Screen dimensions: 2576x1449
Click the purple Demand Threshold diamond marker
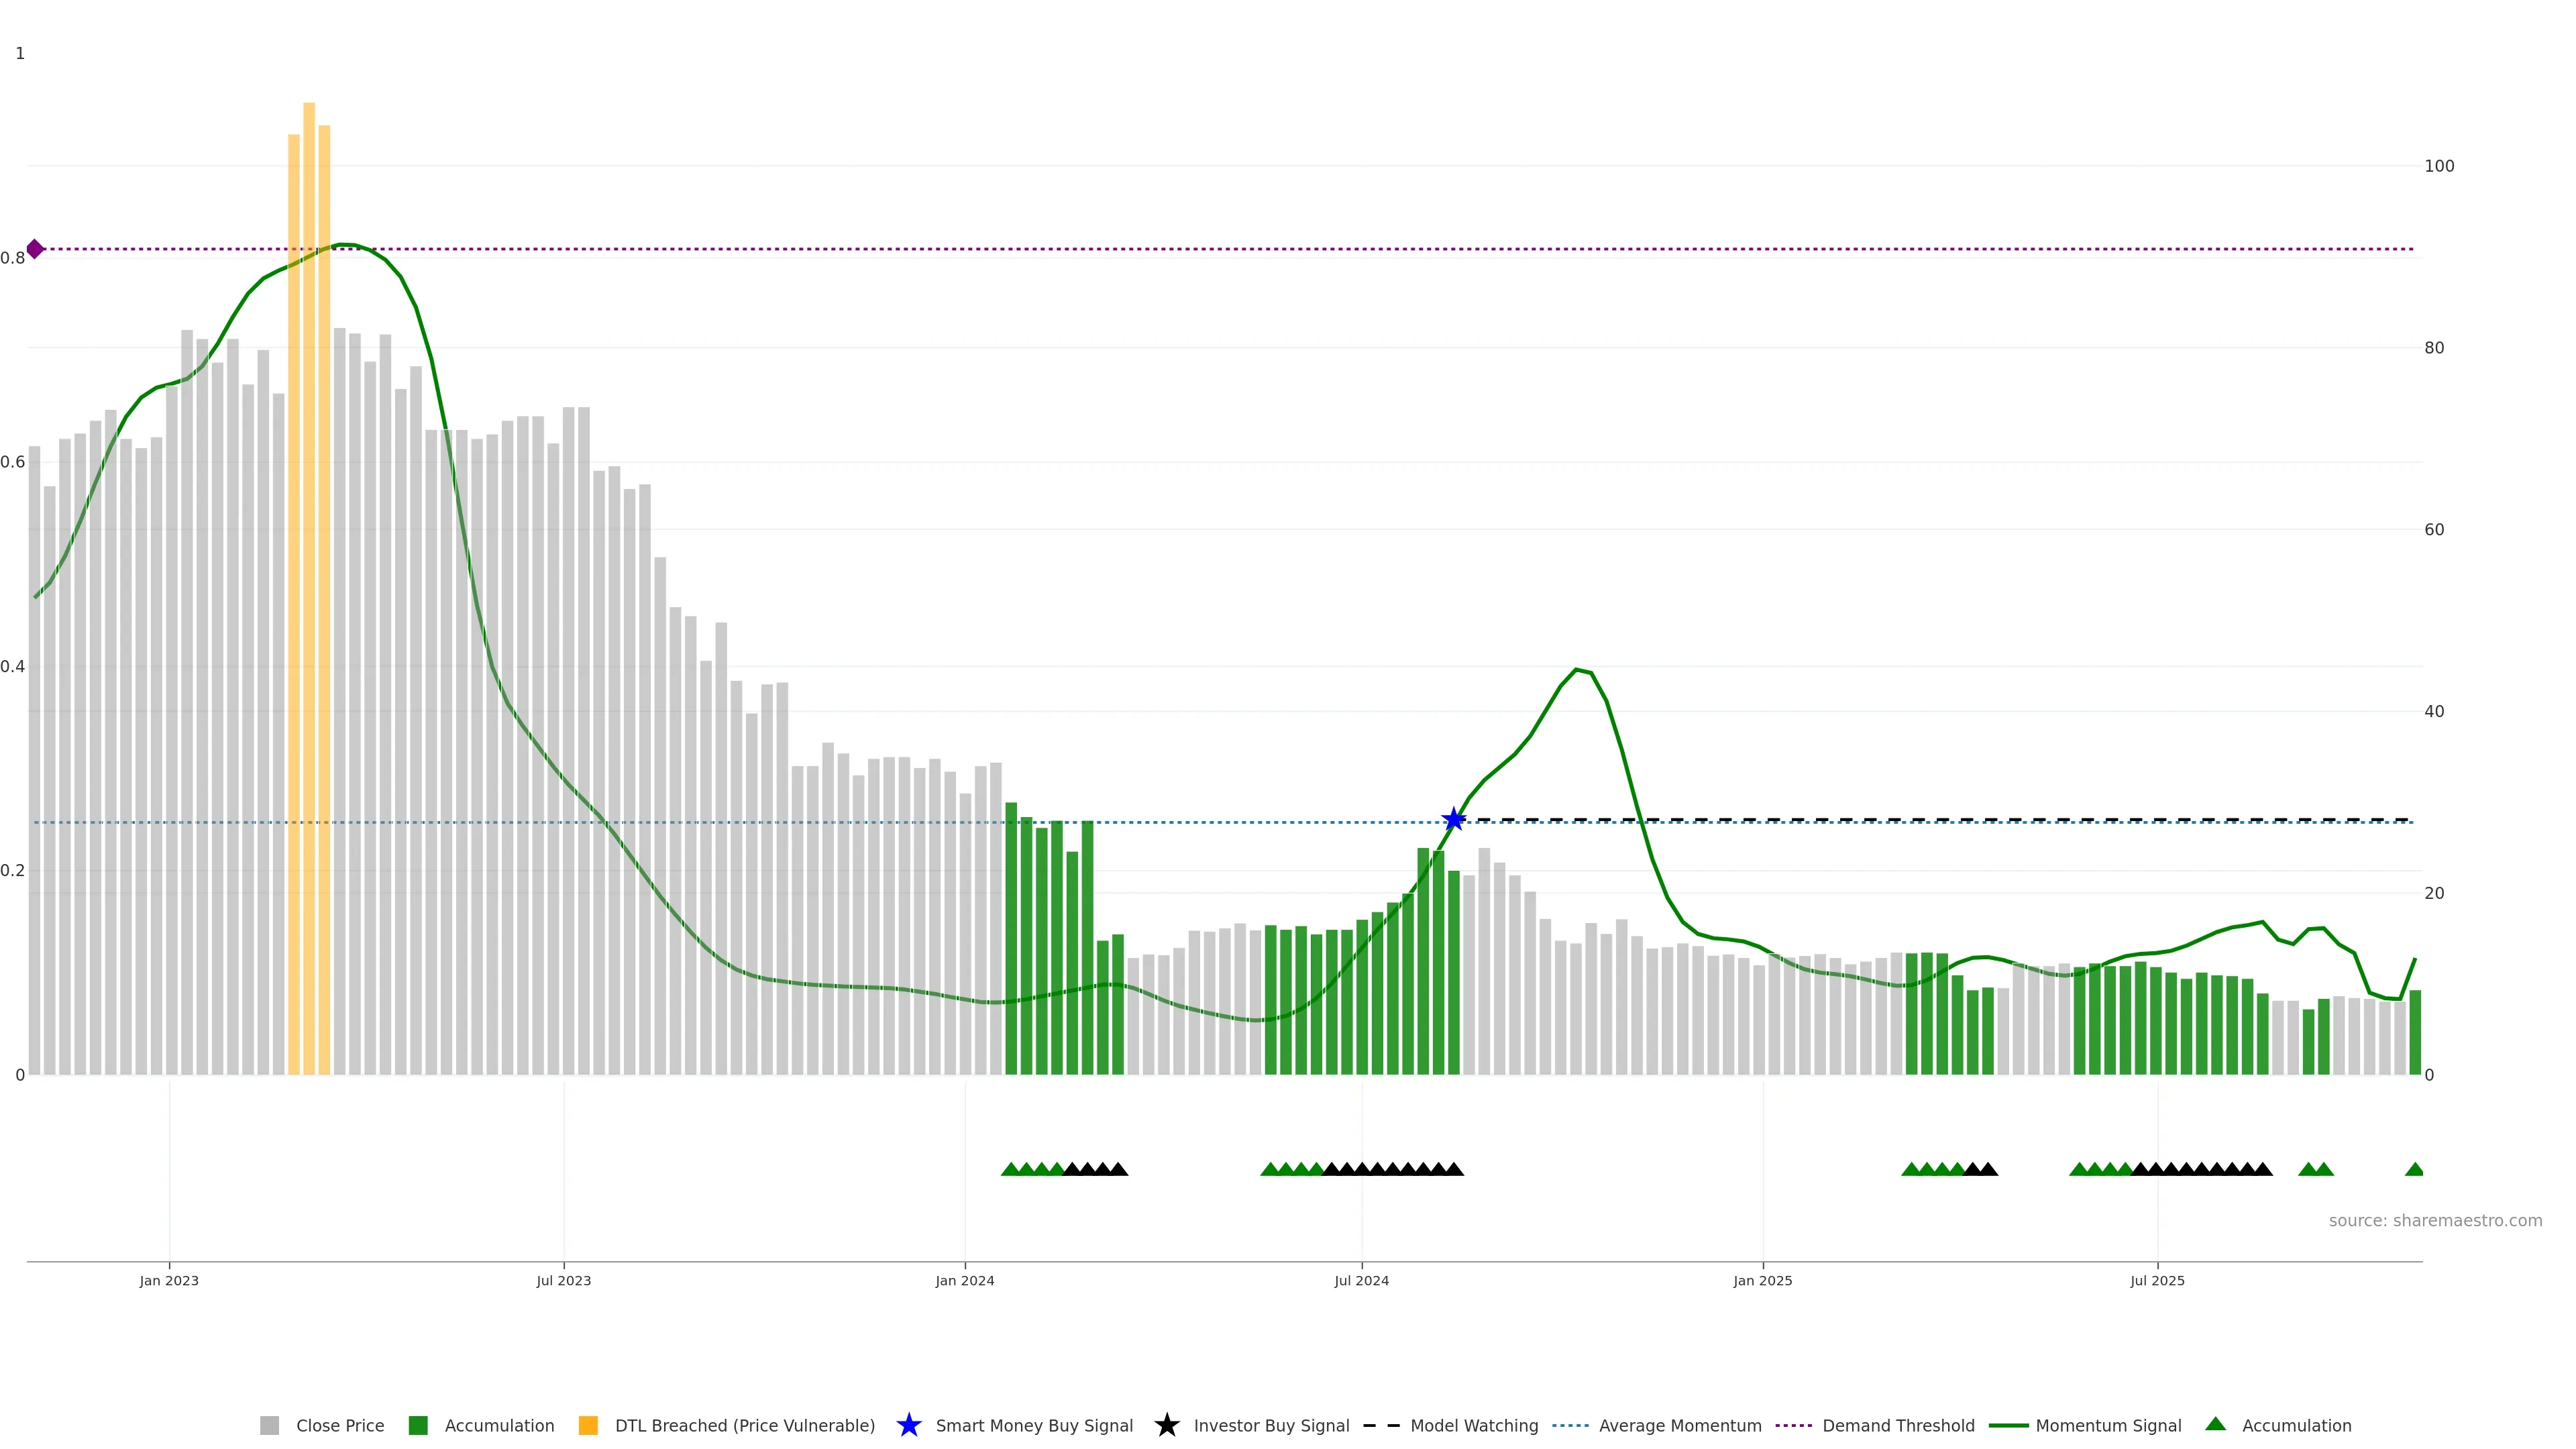(x=35, y=249)
